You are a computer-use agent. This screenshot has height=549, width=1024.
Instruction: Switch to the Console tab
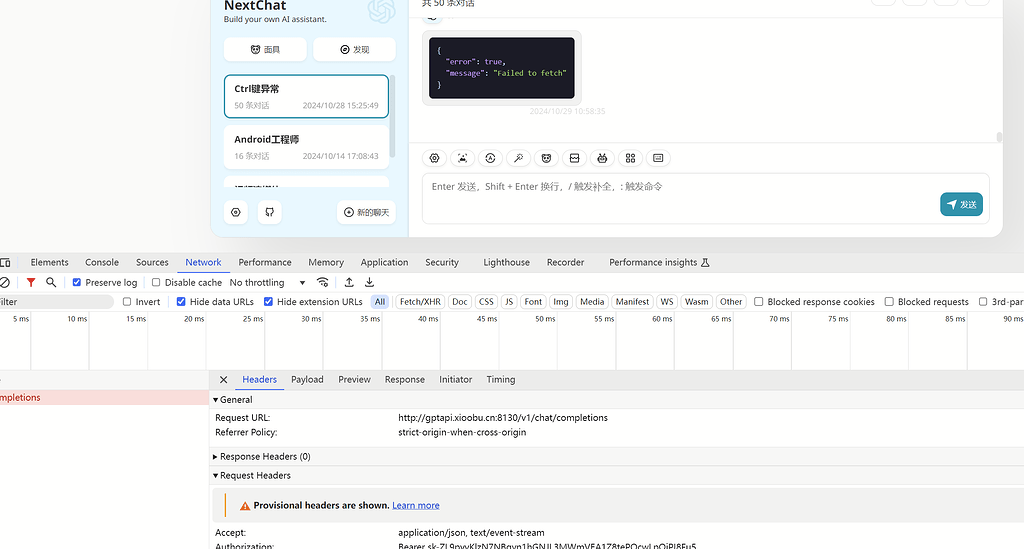tap(102, 262)
